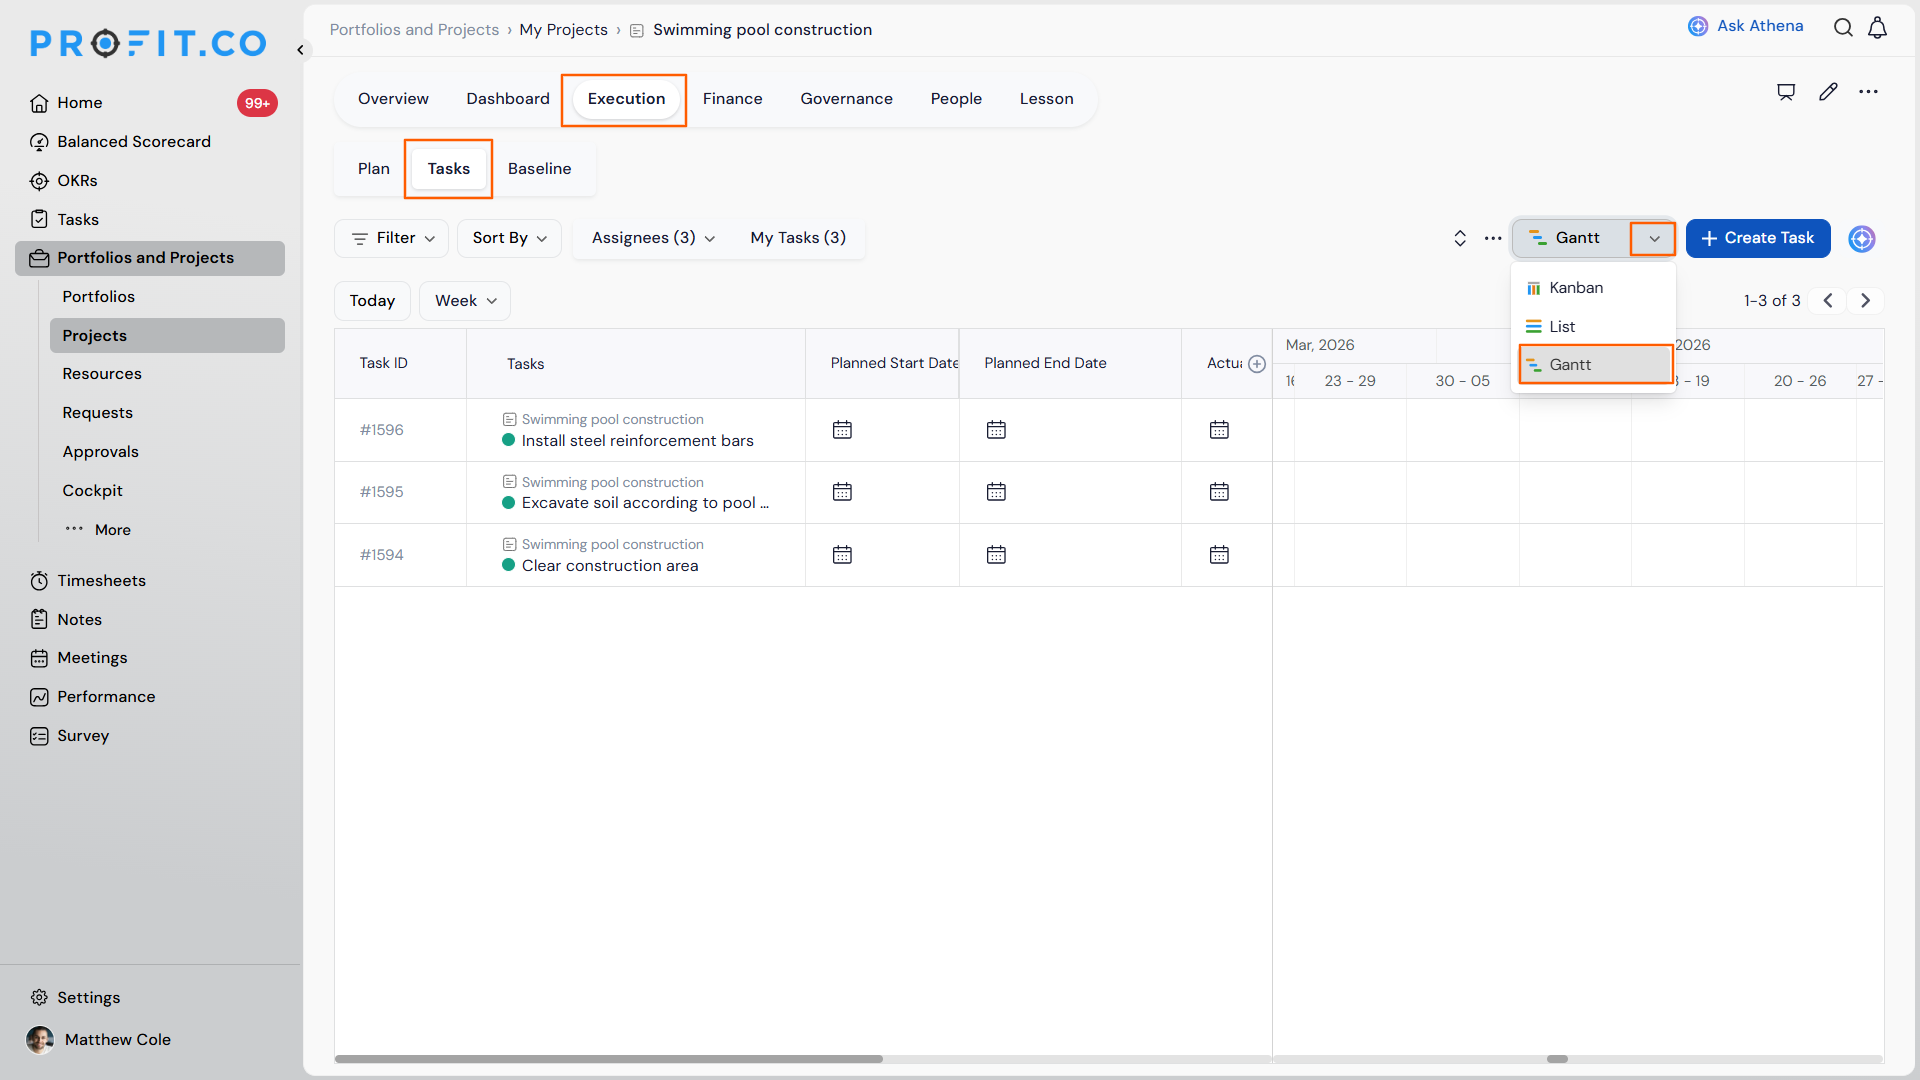The width and height of the screenshot is (1920, 1080).
Task: Open planned end date calendar for task #1595
Action: click(996, 492)
